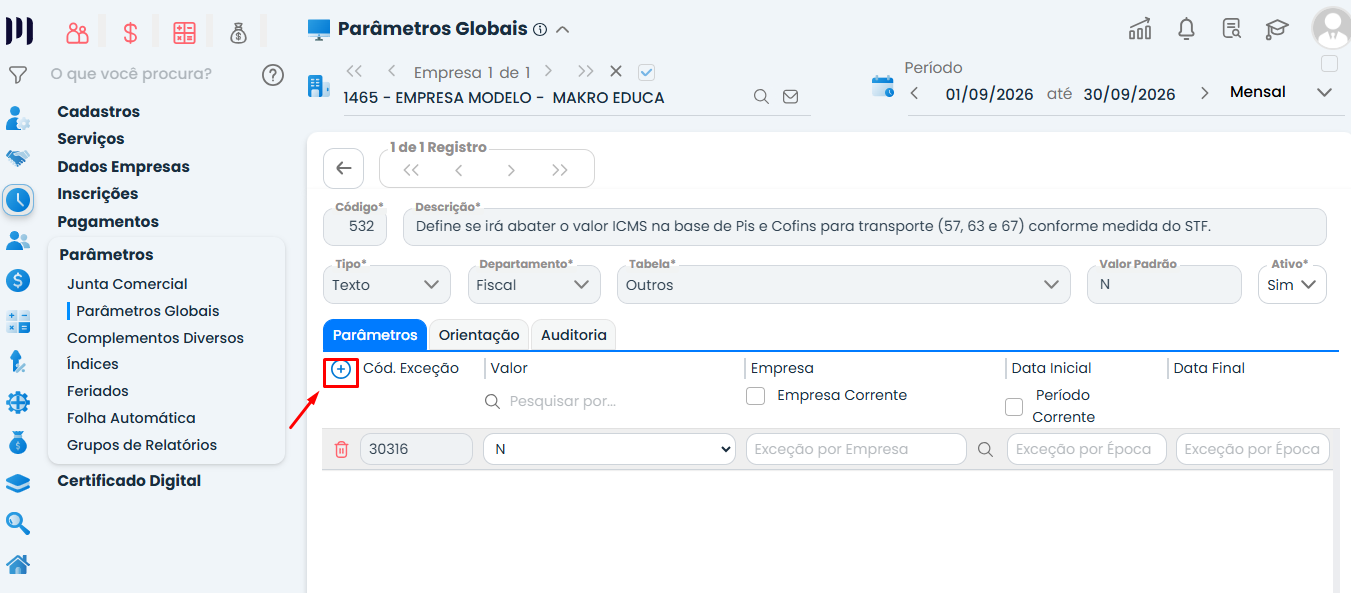Select the blue money bag sidebar icon
The image size is (1351, 593).
(18, 442)
